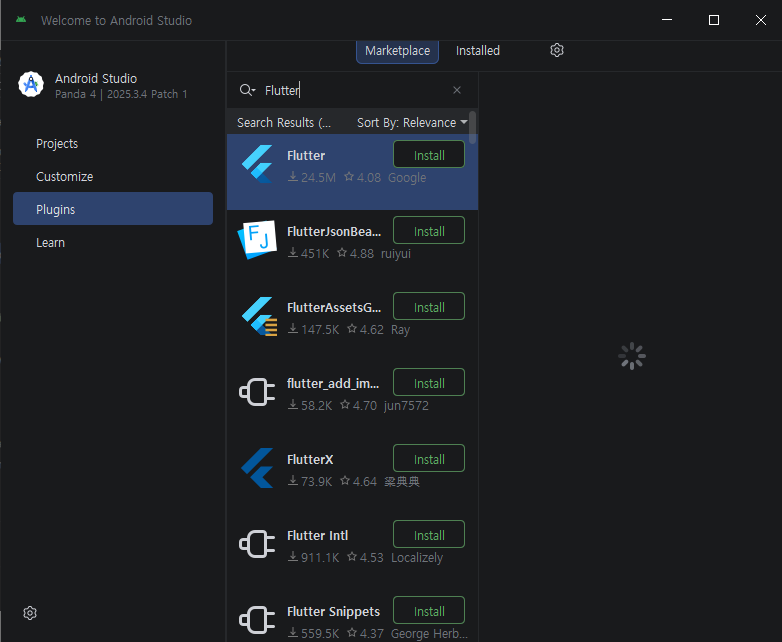782x642 pixels.
Task: Click the Android Studio logo avatar
Action: pyautogui.click(x=31, y=84)
